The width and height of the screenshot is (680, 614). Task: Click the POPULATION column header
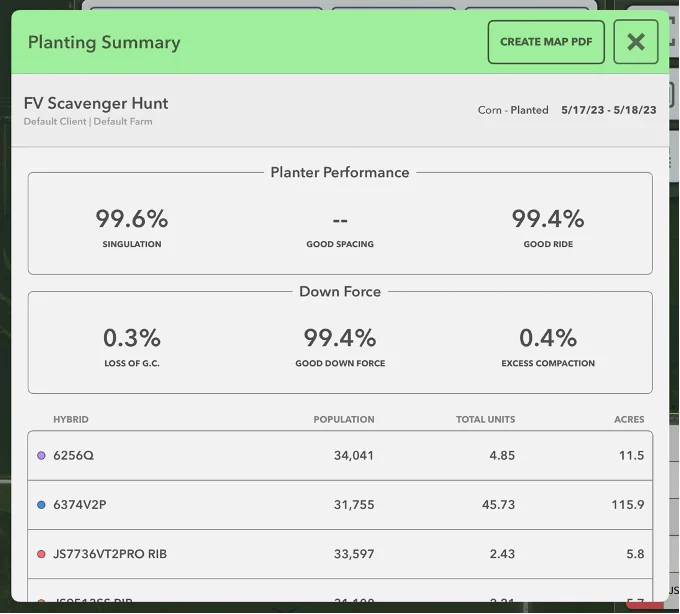[344, 419]
